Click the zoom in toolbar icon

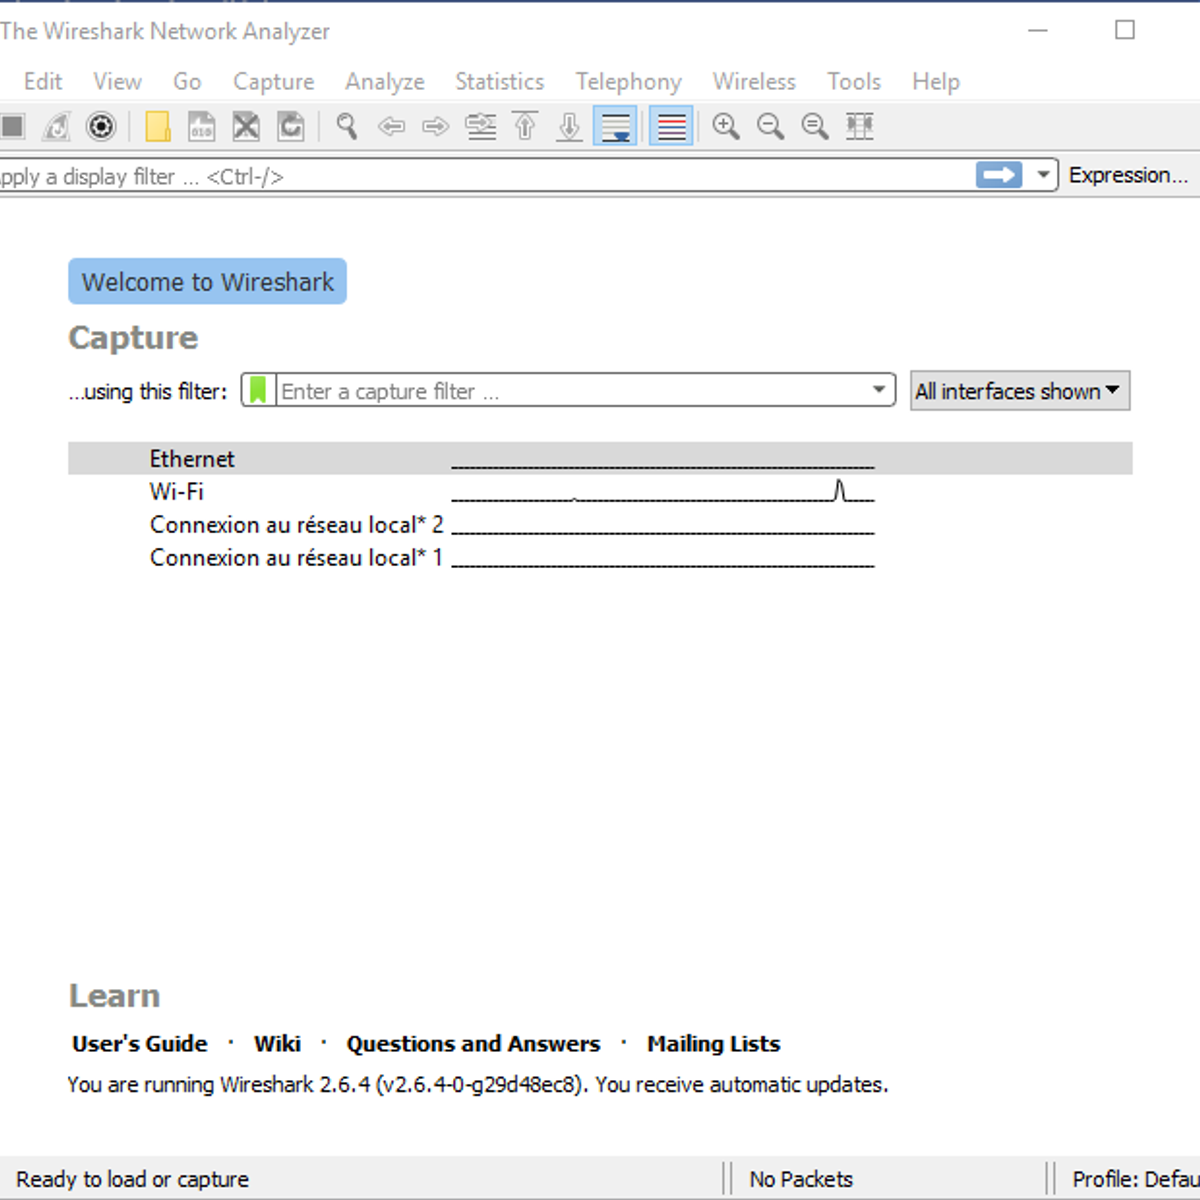(x=725, y=127)
